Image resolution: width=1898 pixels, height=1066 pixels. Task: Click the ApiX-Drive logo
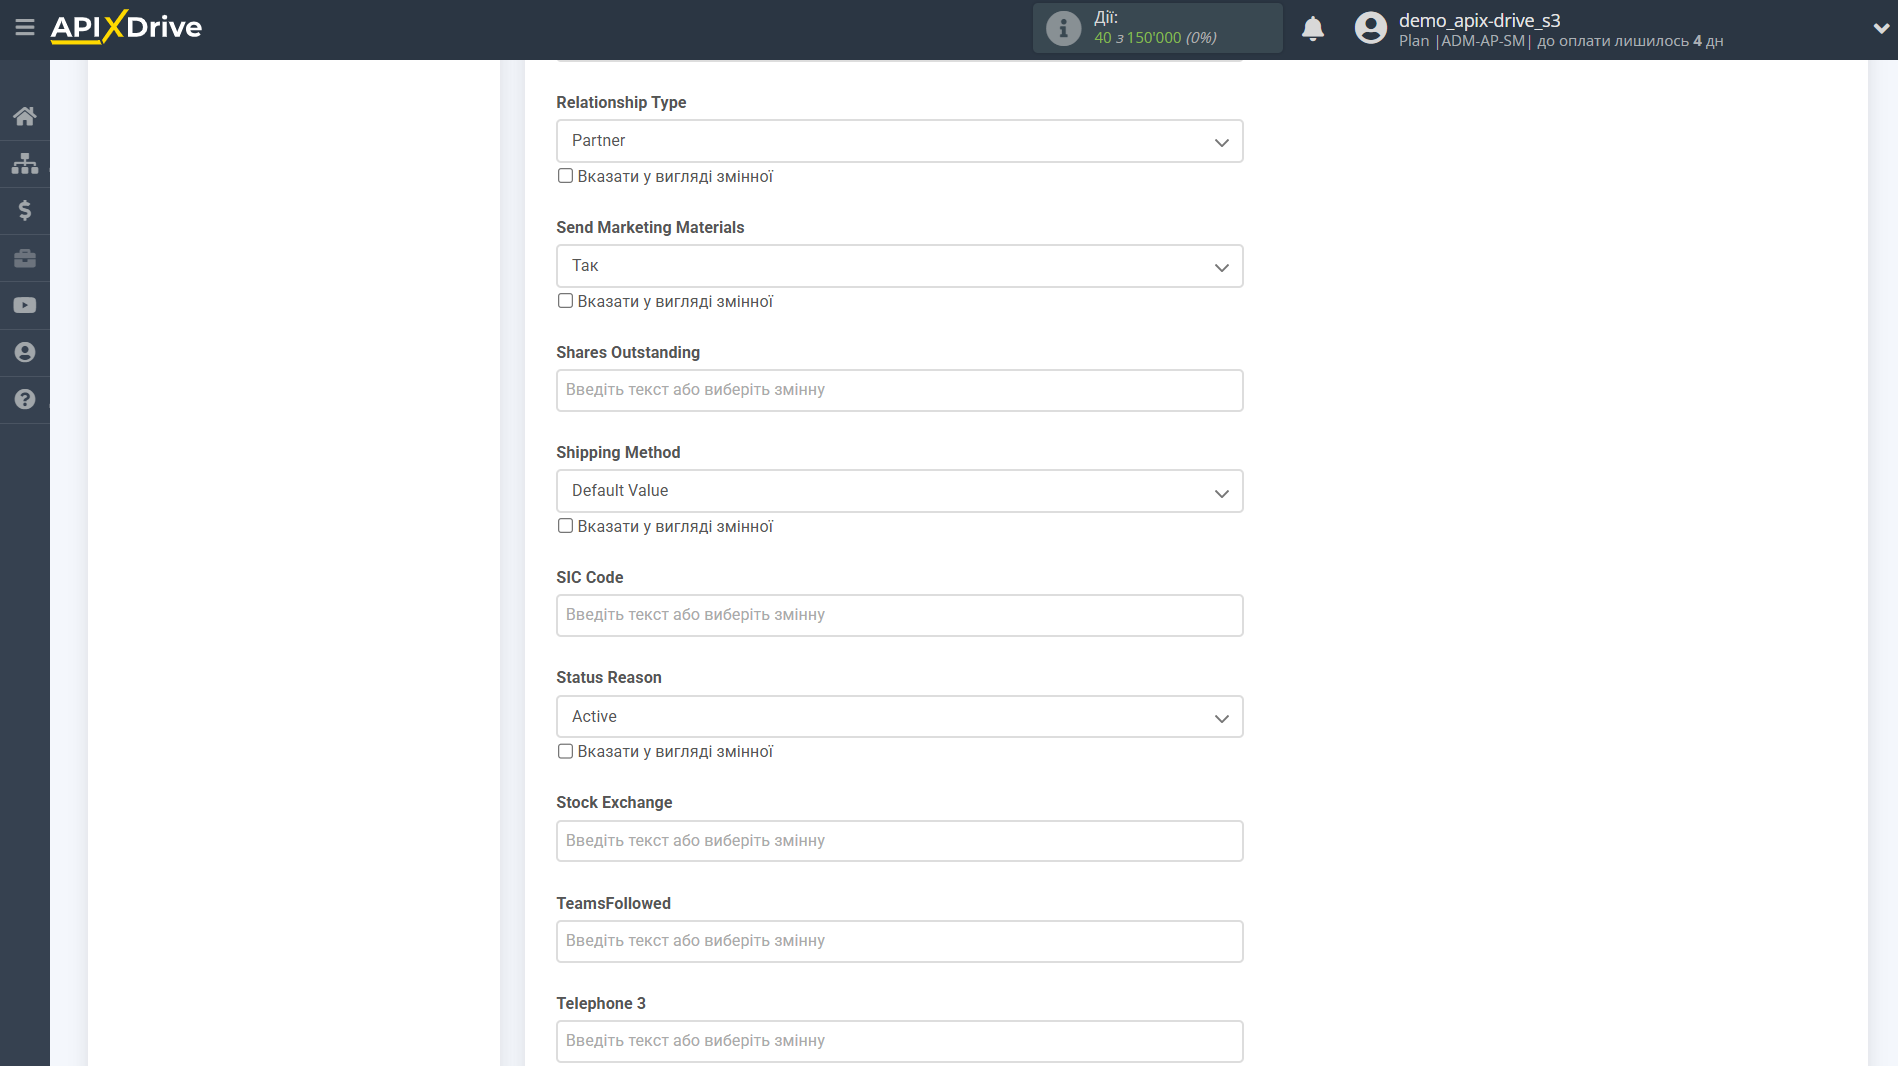(126, 27)
